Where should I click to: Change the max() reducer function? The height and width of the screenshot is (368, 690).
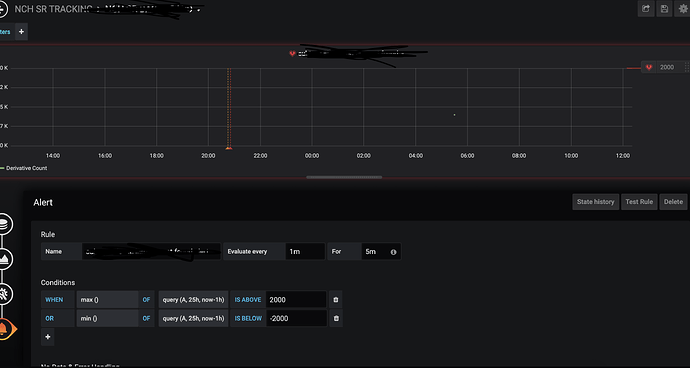[x=107, y=300]
